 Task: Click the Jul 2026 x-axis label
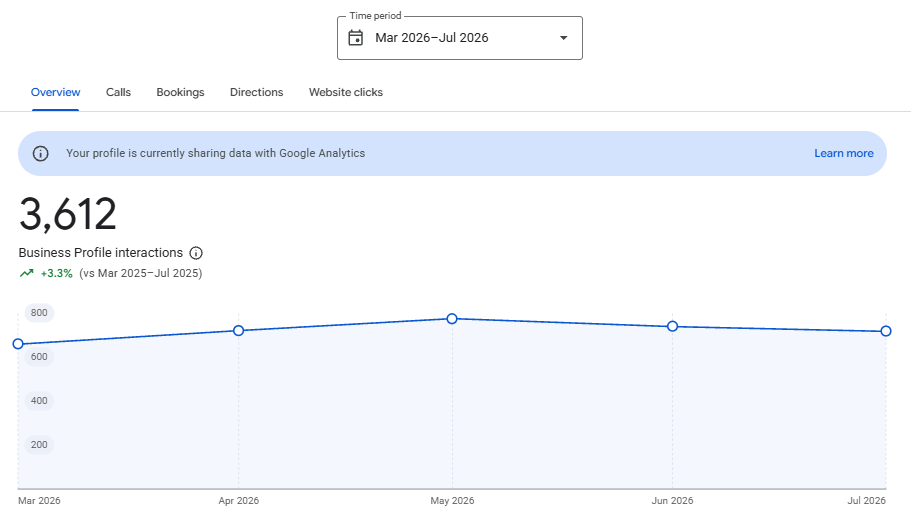866,501
